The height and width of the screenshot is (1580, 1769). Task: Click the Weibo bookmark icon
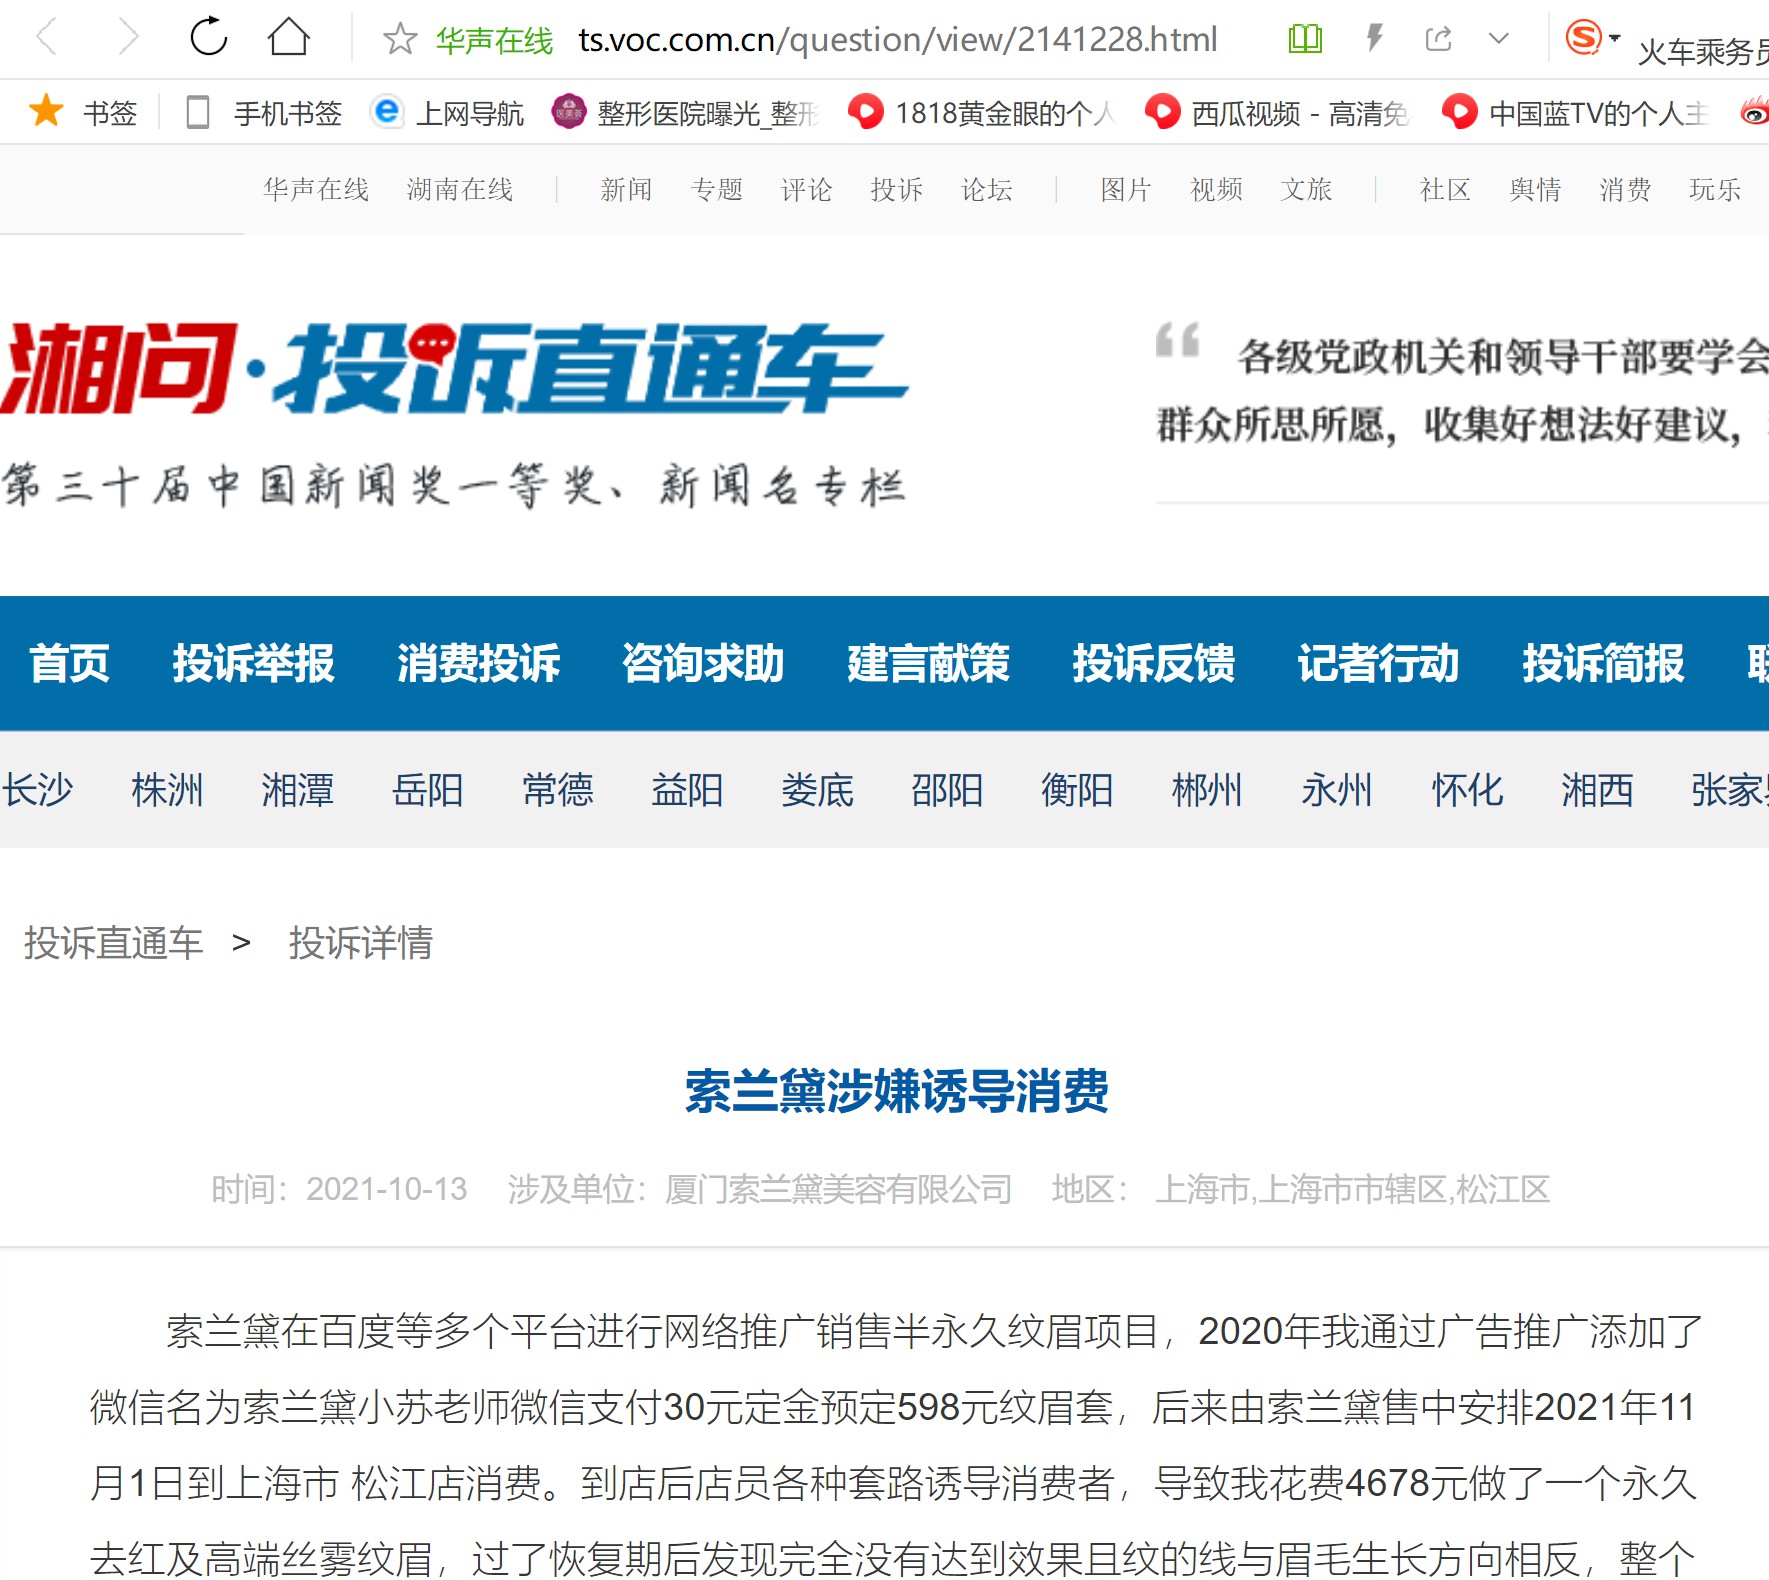coord(1754,113)
